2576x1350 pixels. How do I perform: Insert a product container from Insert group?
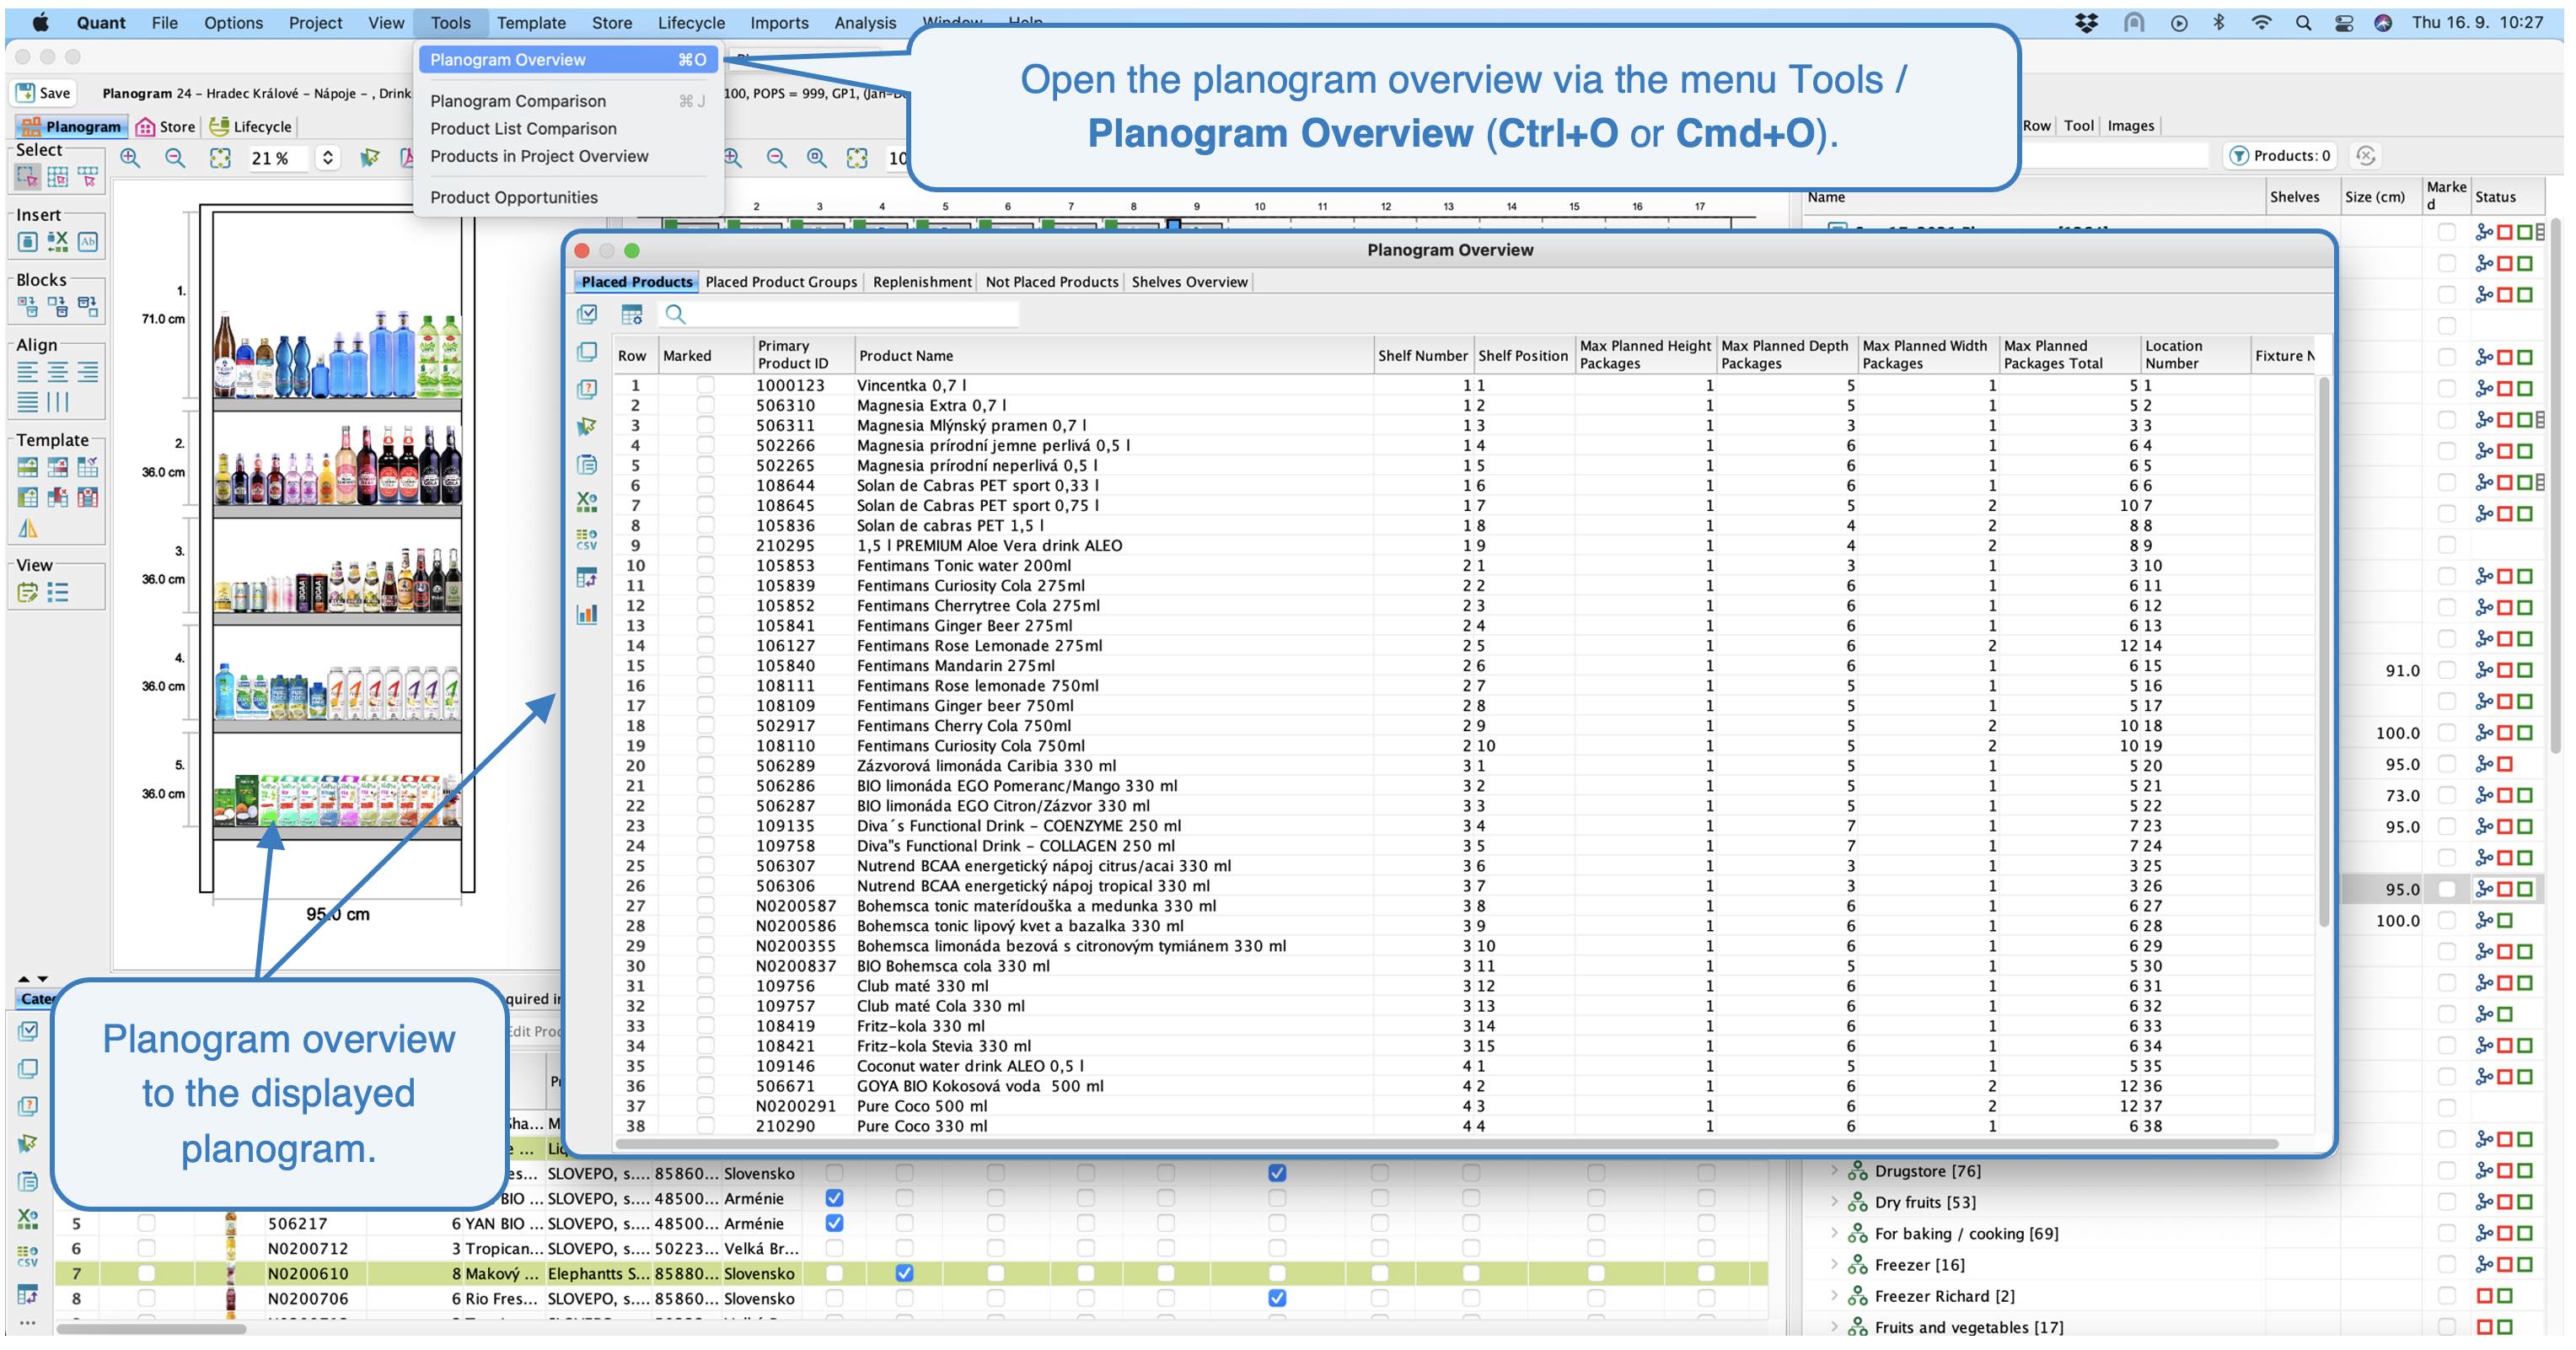point(27,242)
